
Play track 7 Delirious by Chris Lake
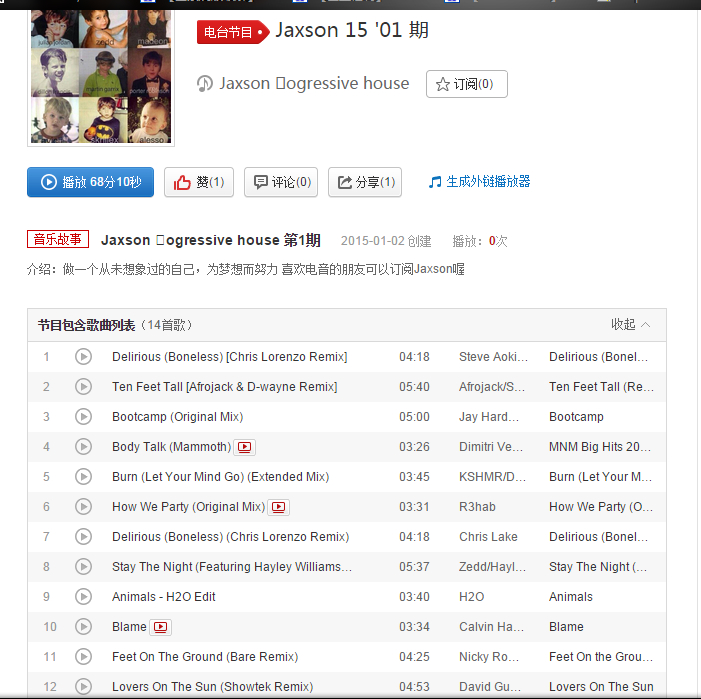[83, 536]
